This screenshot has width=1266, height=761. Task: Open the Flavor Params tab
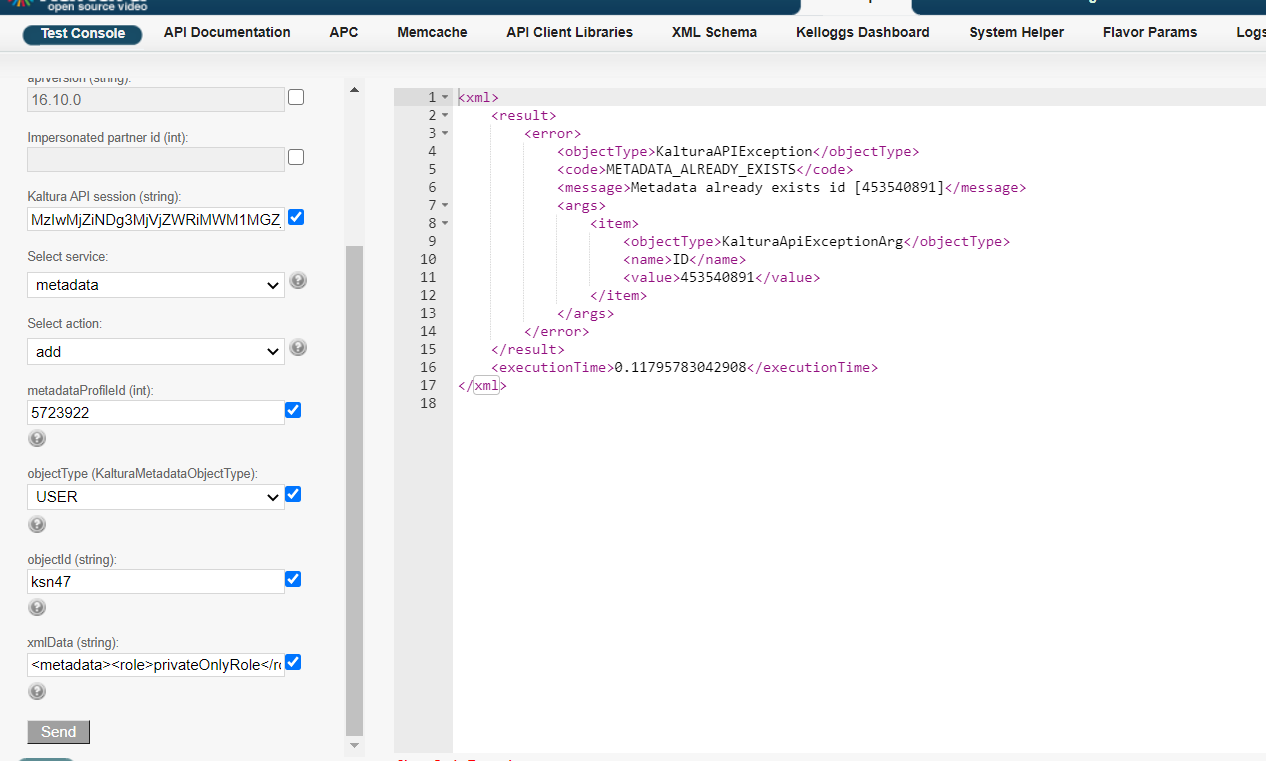coord(1150,32)
